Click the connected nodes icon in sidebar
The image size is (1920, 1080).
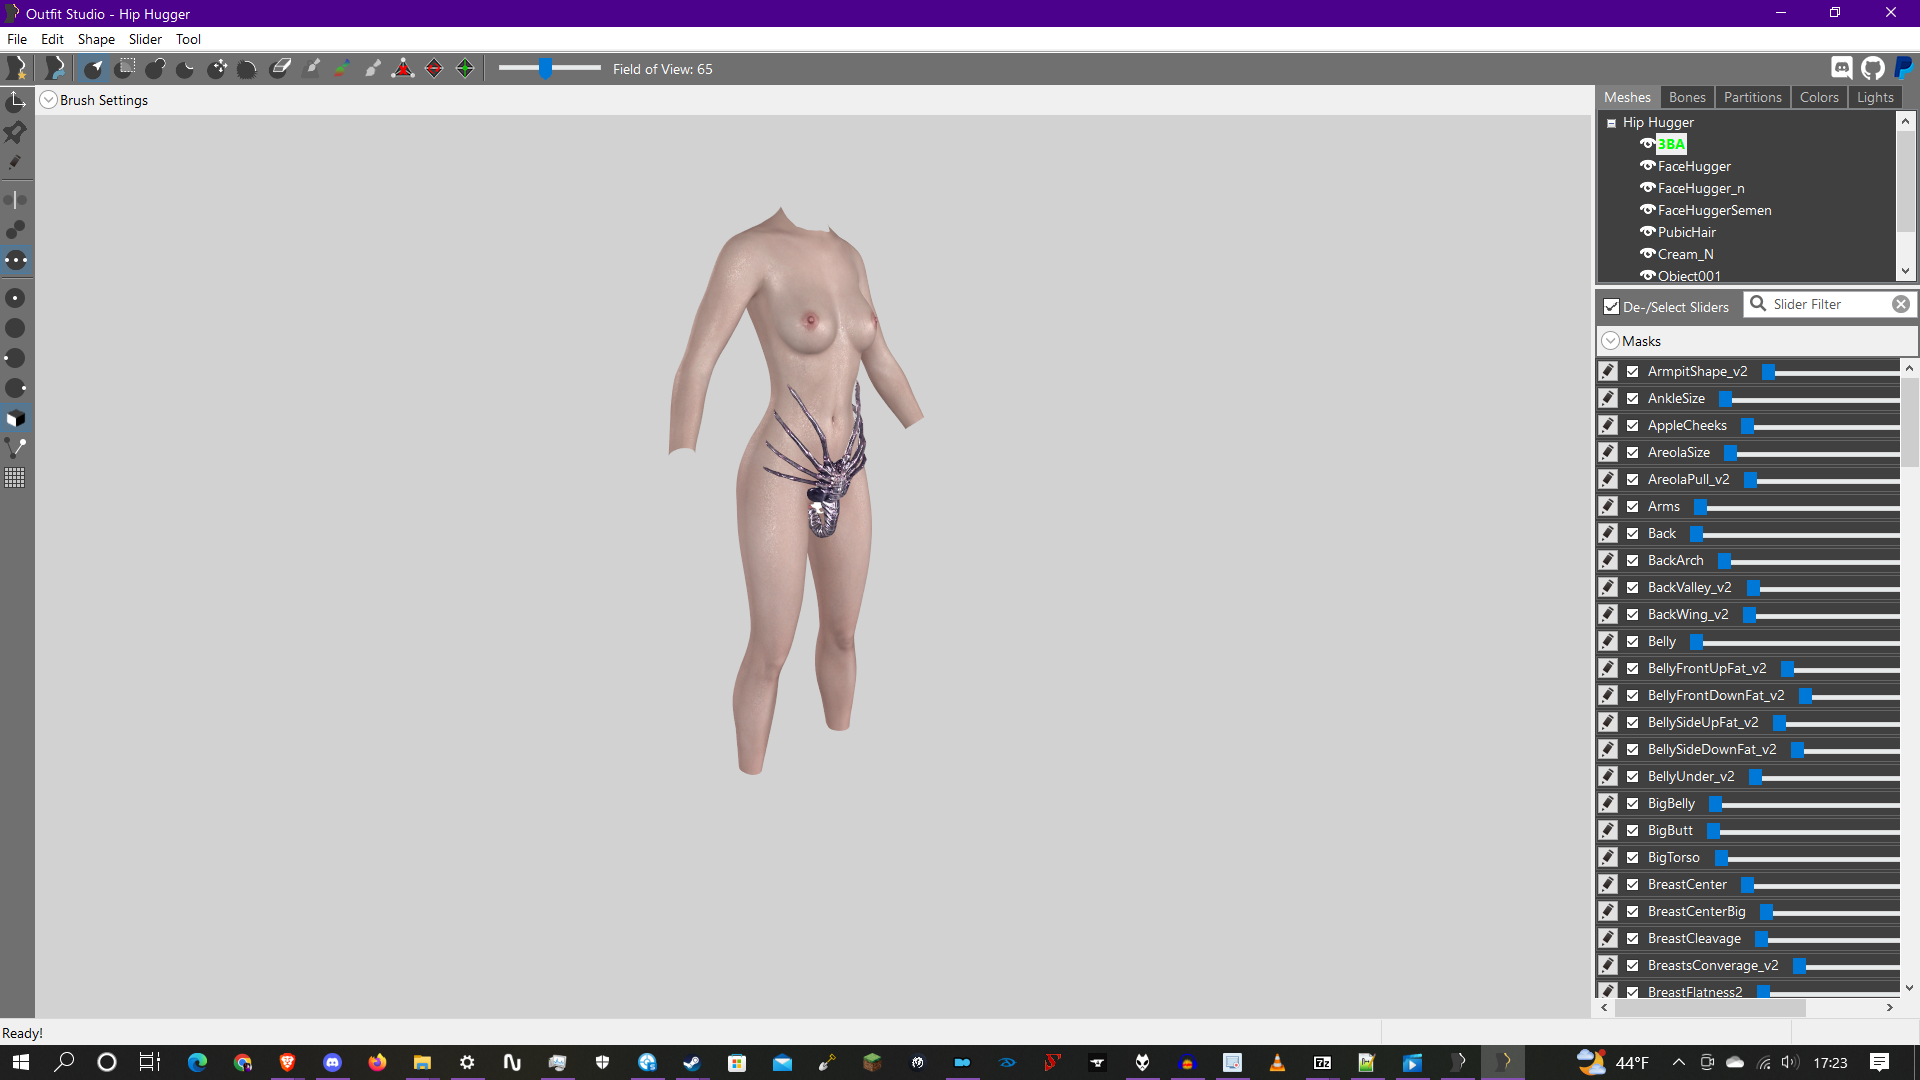[x=16, y=448]
